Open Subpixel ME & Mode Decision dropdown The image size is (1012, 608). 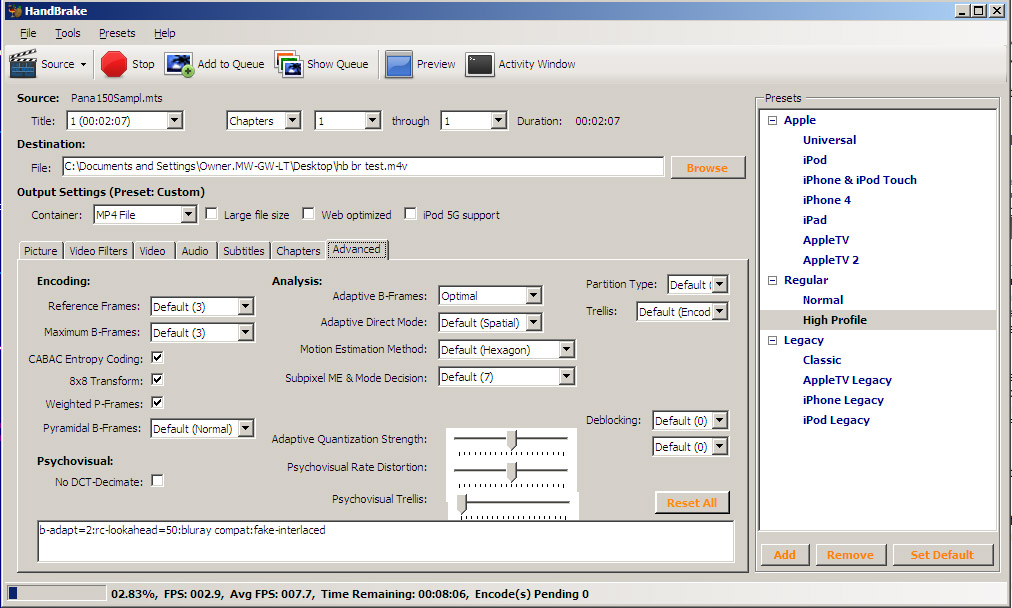(x=506, y=376)
